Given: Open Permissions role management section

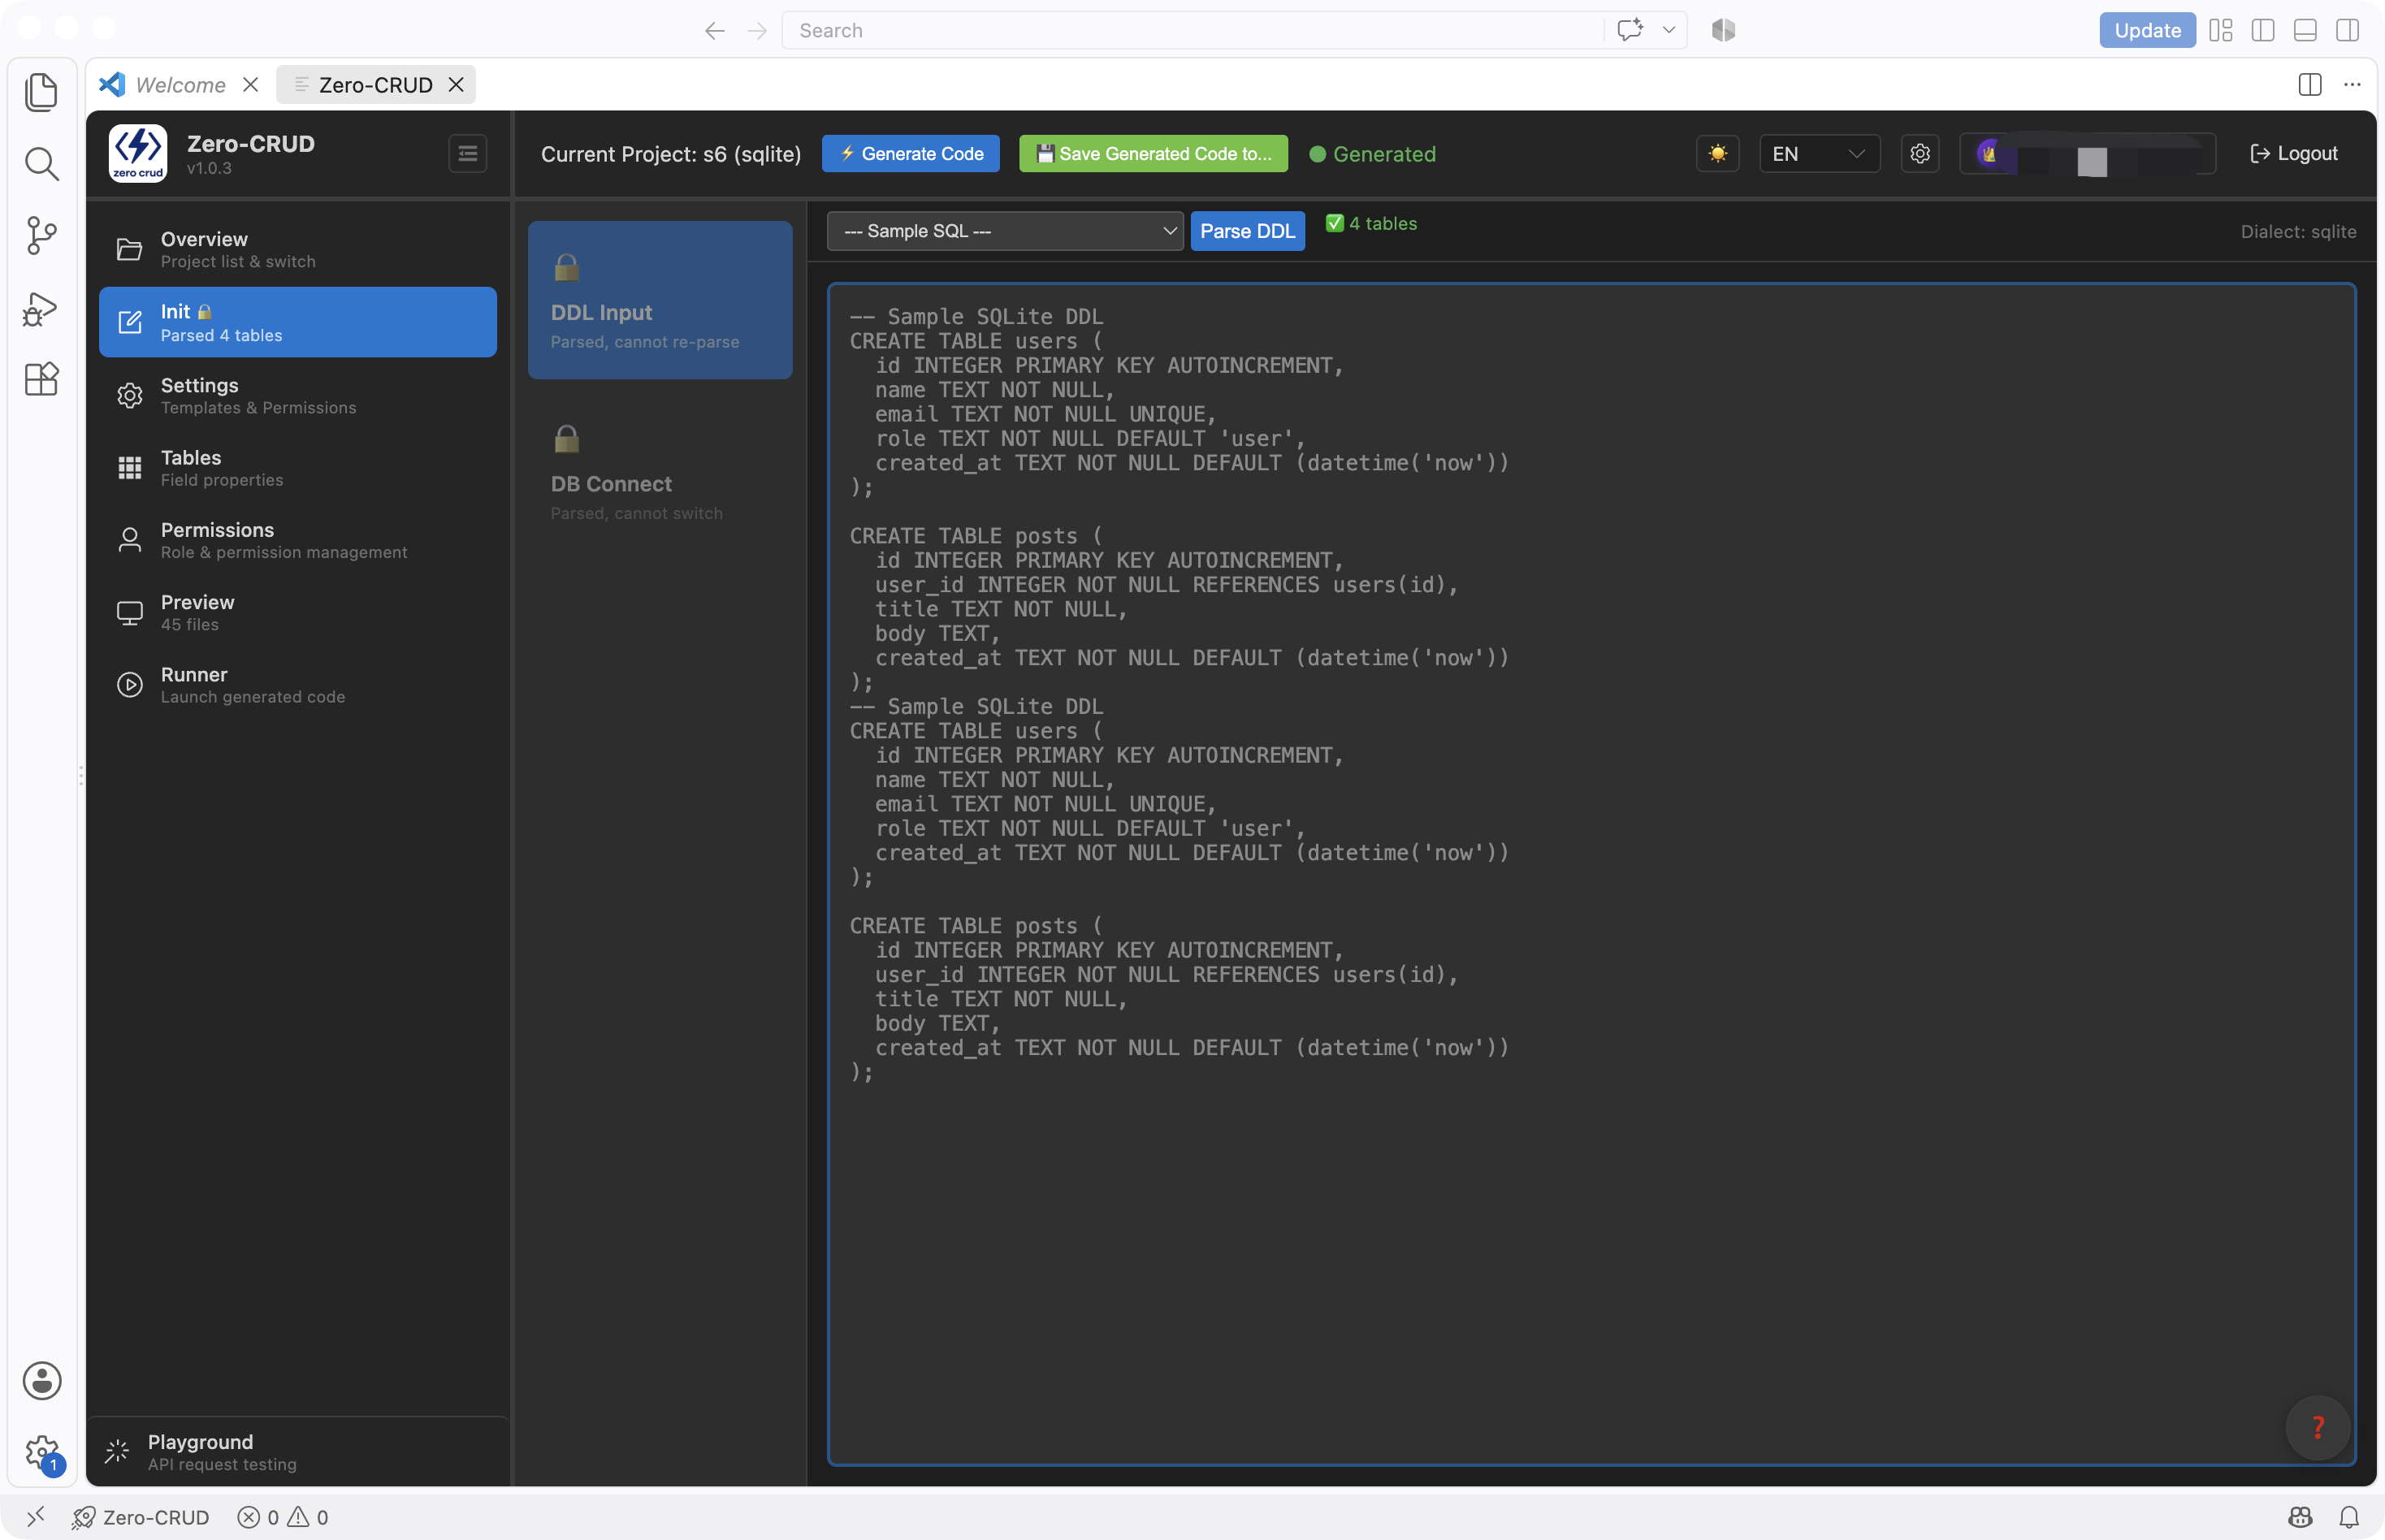Looking at the screenshot, I should point(298,540).
